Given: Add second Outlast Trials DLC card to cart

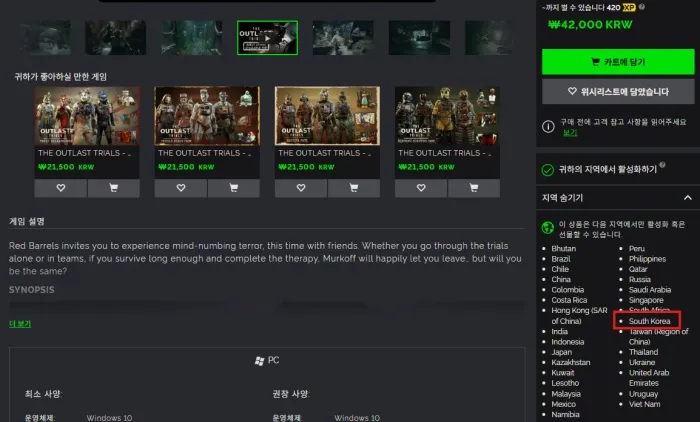Looking at the screenshot, I should 233,188.
